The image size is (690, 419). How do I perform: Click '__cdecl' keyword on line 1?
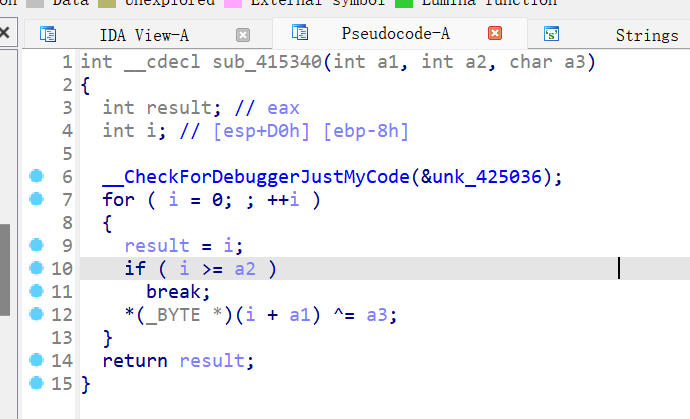coord(162,62)
